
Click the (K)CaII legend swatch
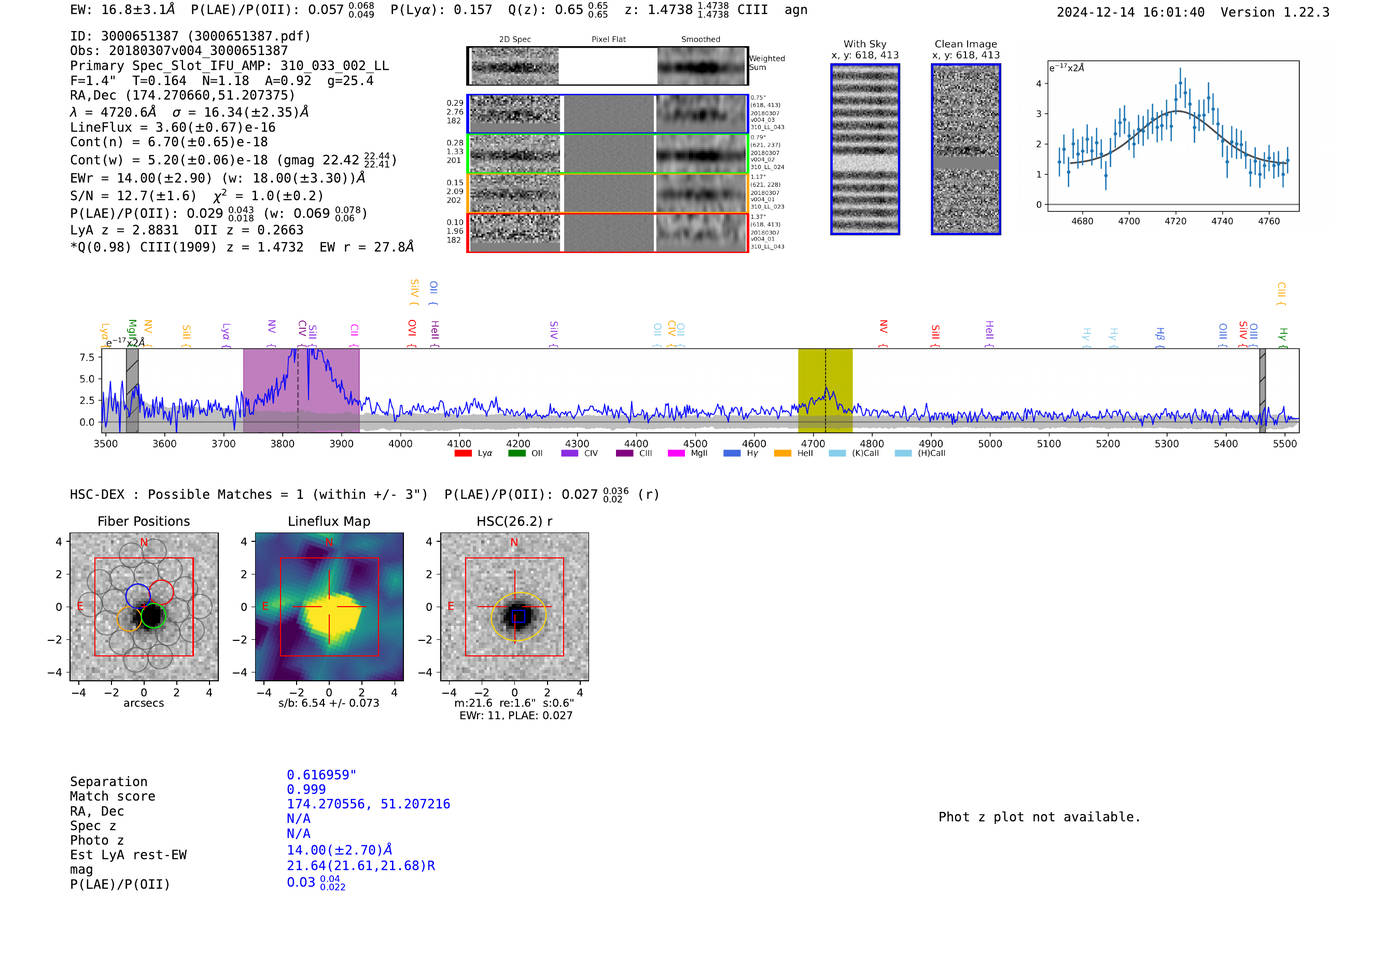point(837,453)
